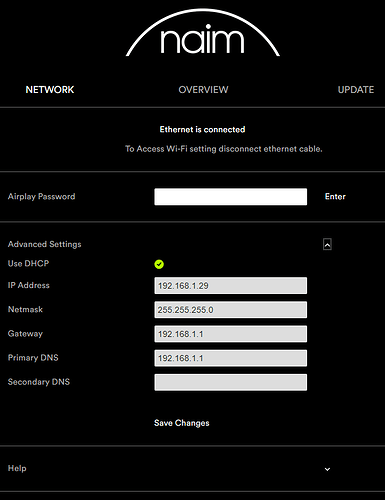
Task: Go to the UPDATE tab
Action: (x=356, y=90)
